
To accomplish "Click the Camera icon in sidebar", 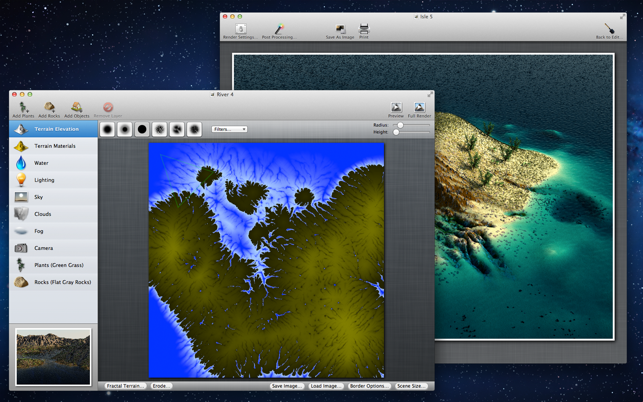I will point(21,248).
